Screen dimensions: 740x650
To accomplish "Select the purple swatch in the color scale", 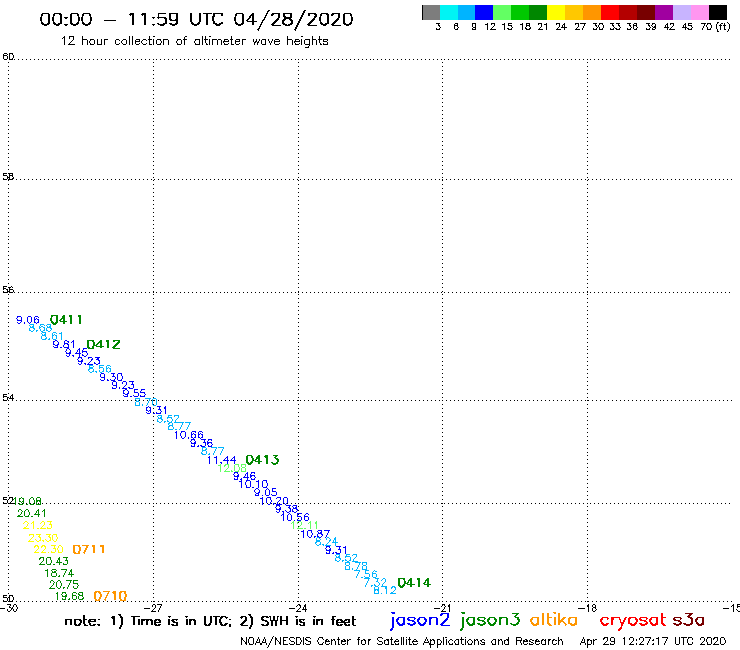I will pyautogui.click(x=664, y=12).
